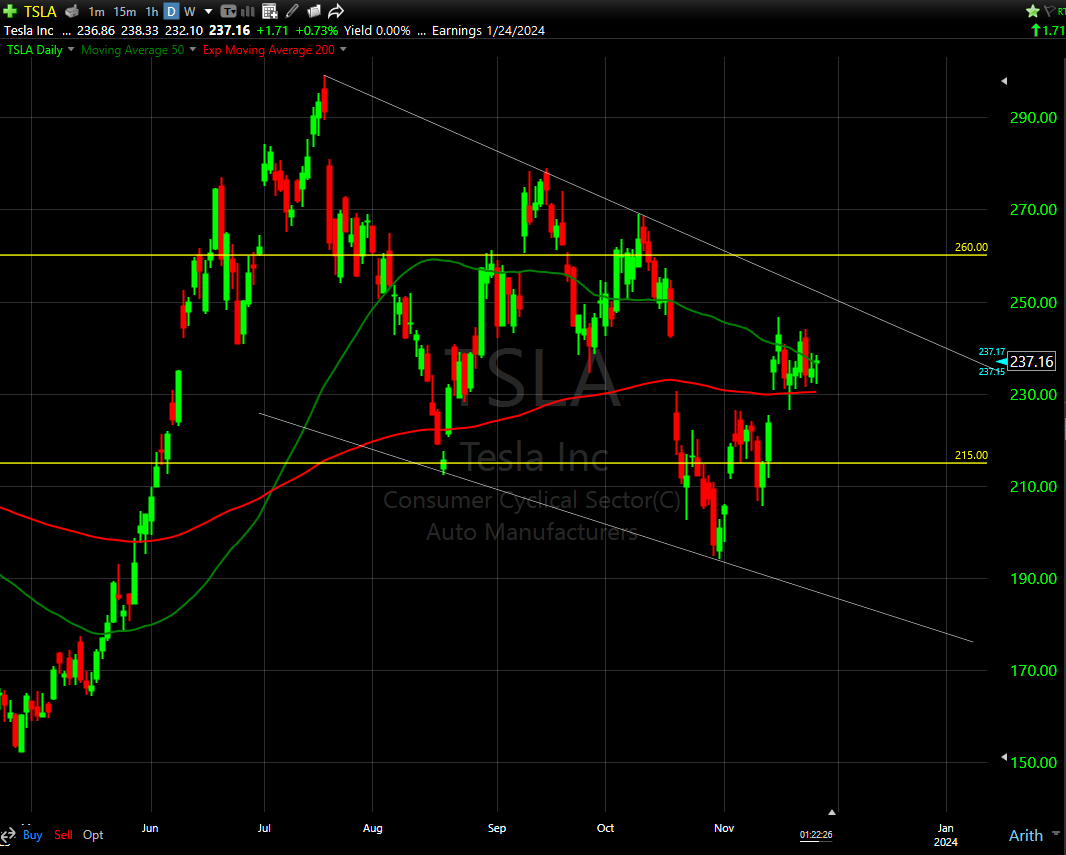The image size is (1066, 855).
Task: Click the 290.00 price axis label
Action: pyautogui.click(x=1033, y=118)
